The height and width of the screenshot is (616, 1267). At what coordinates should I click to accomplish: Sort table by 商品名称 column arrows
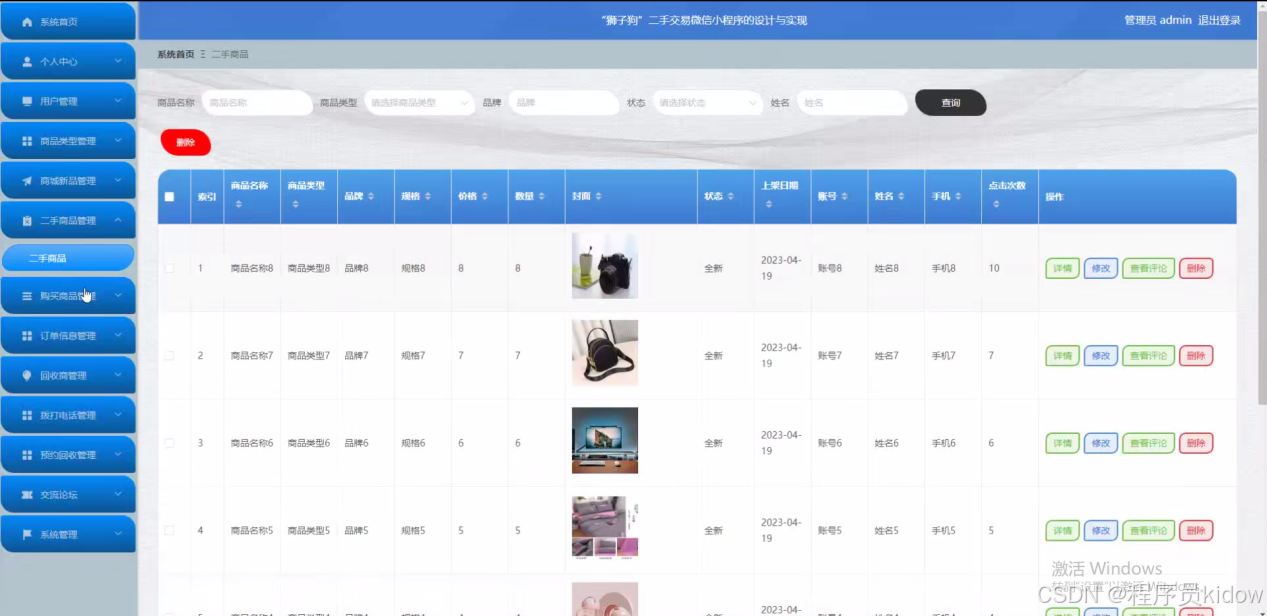[x=238, y=204]
